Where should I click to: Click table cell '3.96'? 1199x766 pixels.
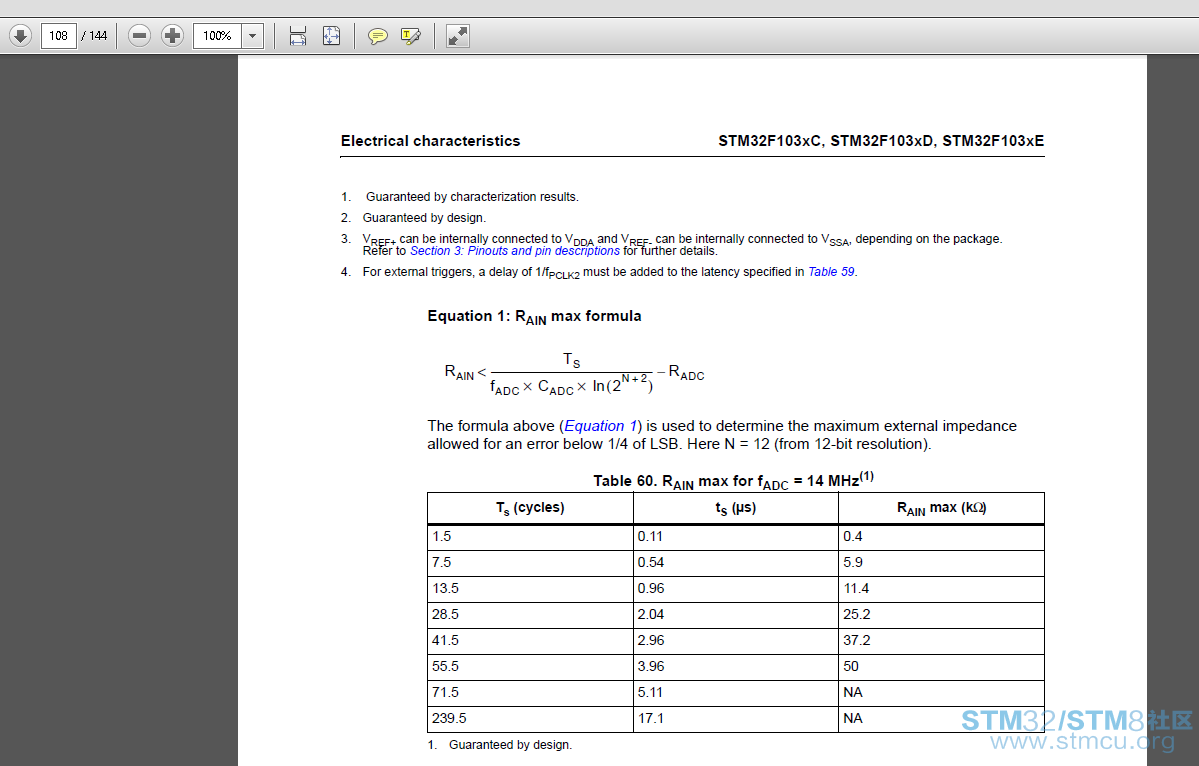coord(736,667)
